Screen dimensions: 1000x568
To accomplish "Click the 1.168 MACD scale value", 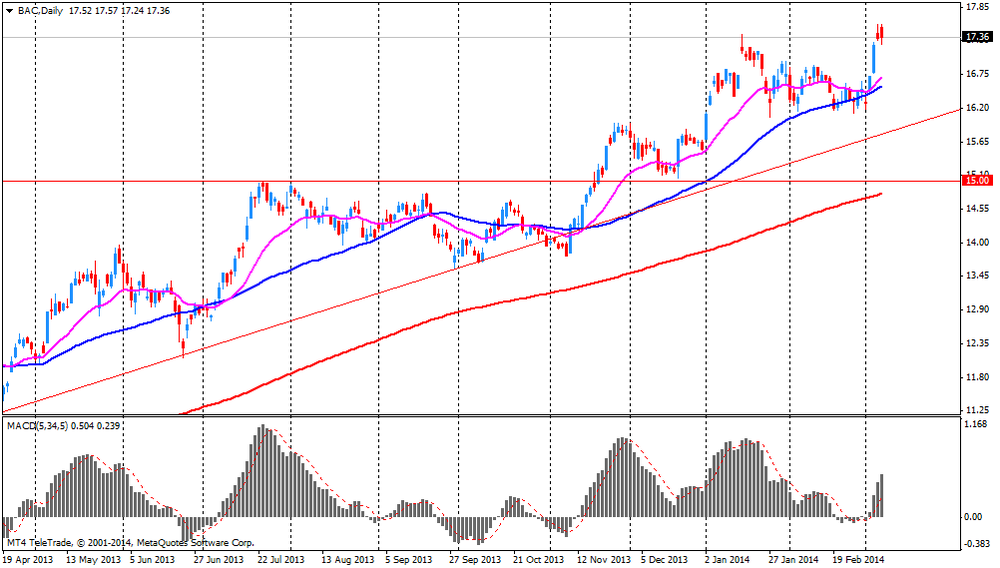I will pyautogui.click(x=977, y=424).
